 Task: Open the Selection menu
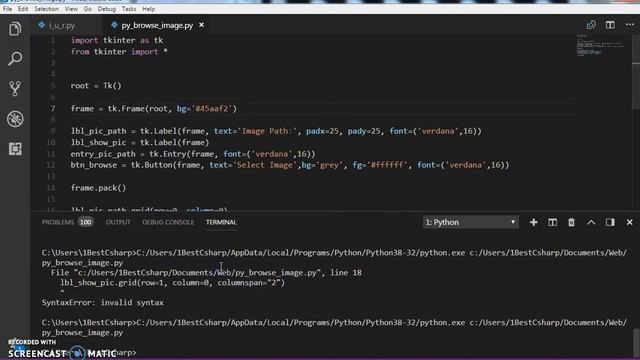(46, 9)
